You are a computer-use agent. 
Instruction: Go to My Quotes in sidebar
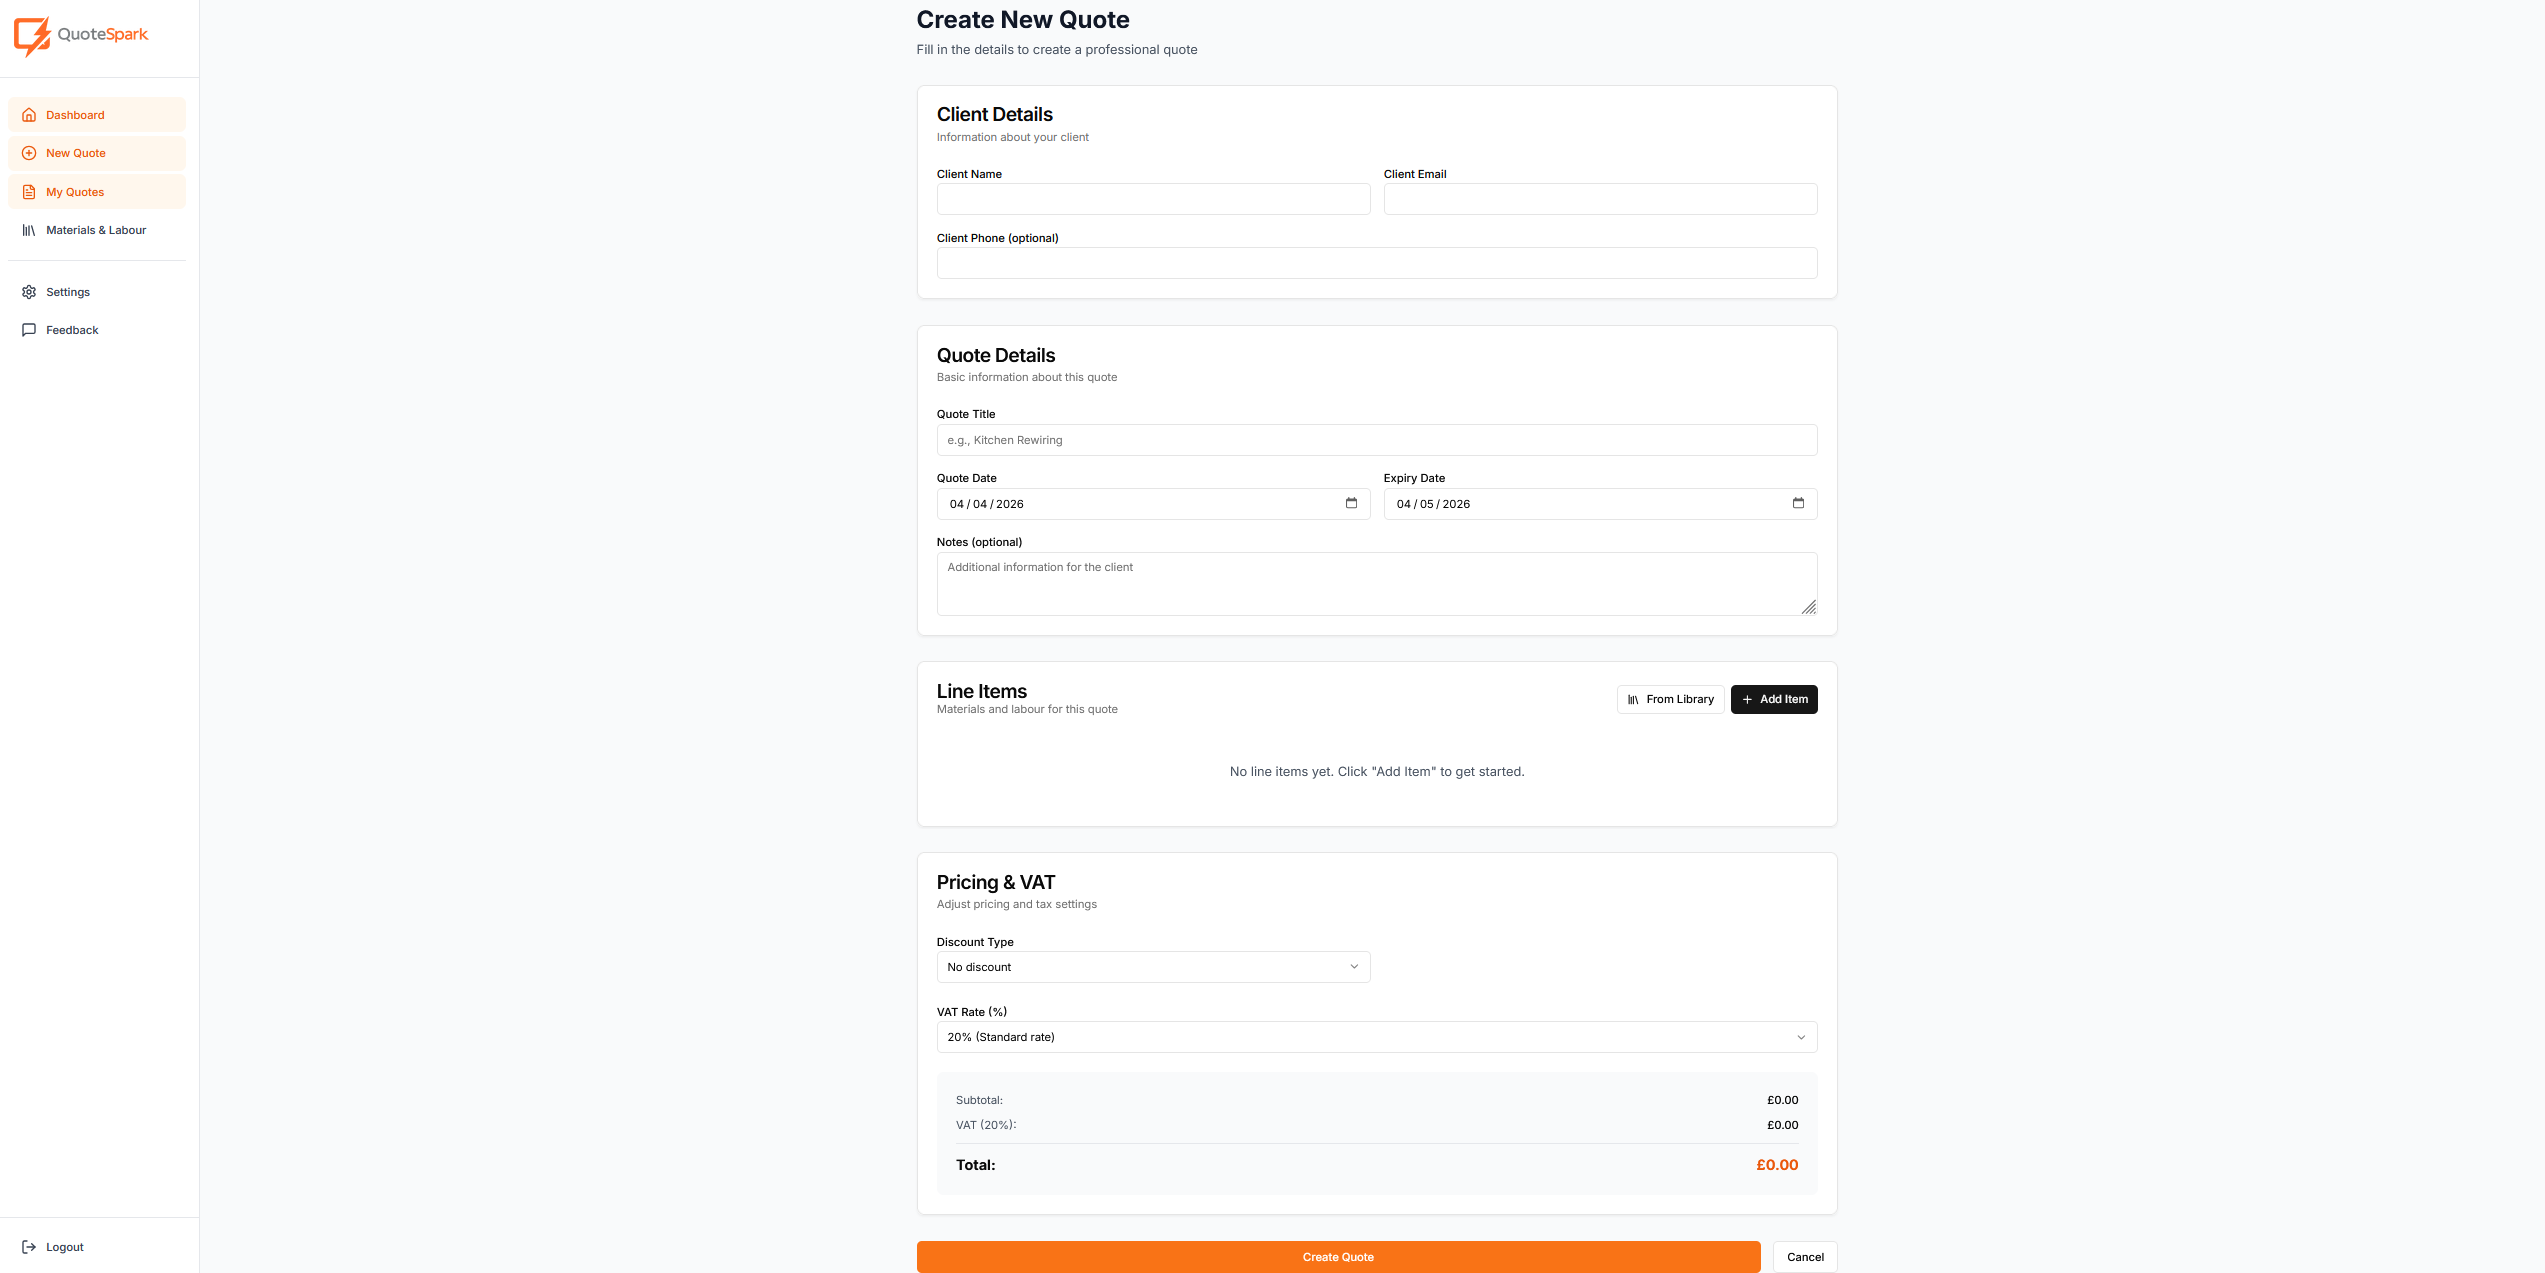click(96, 192)
